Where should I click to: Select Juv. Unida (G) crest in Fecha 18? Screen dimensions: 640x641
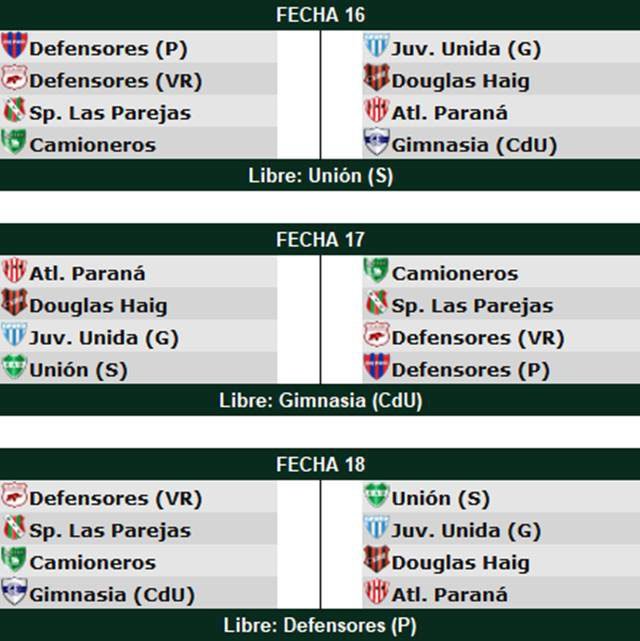coord(376,529)
